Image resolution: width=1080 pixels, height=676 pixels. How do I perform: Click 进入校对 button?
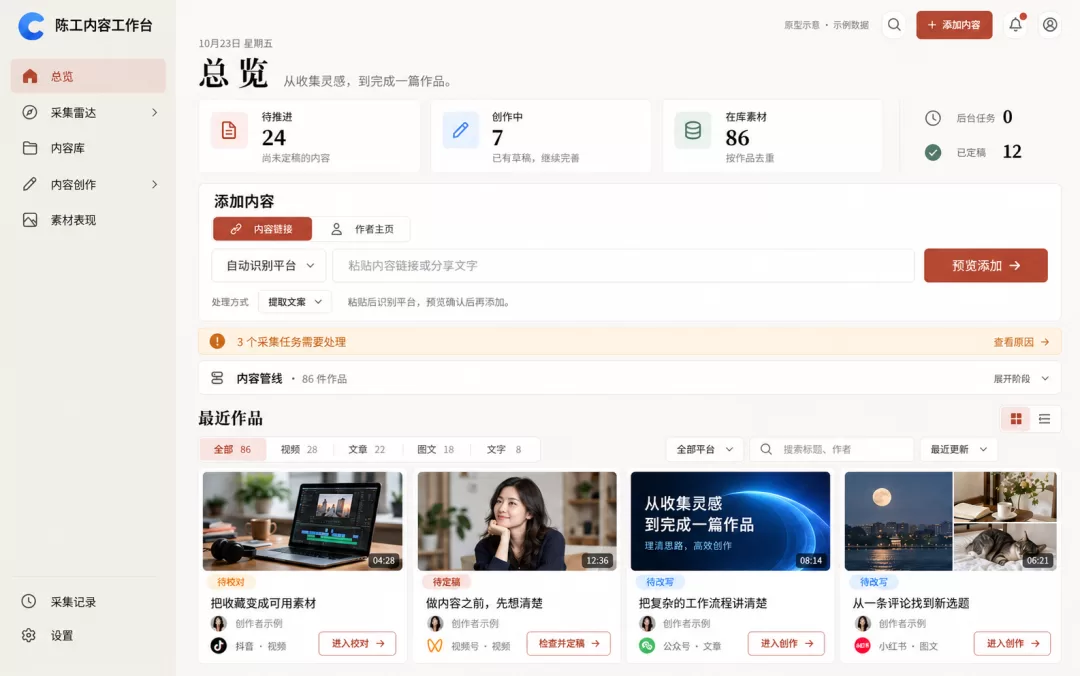(x=357, y=643)
